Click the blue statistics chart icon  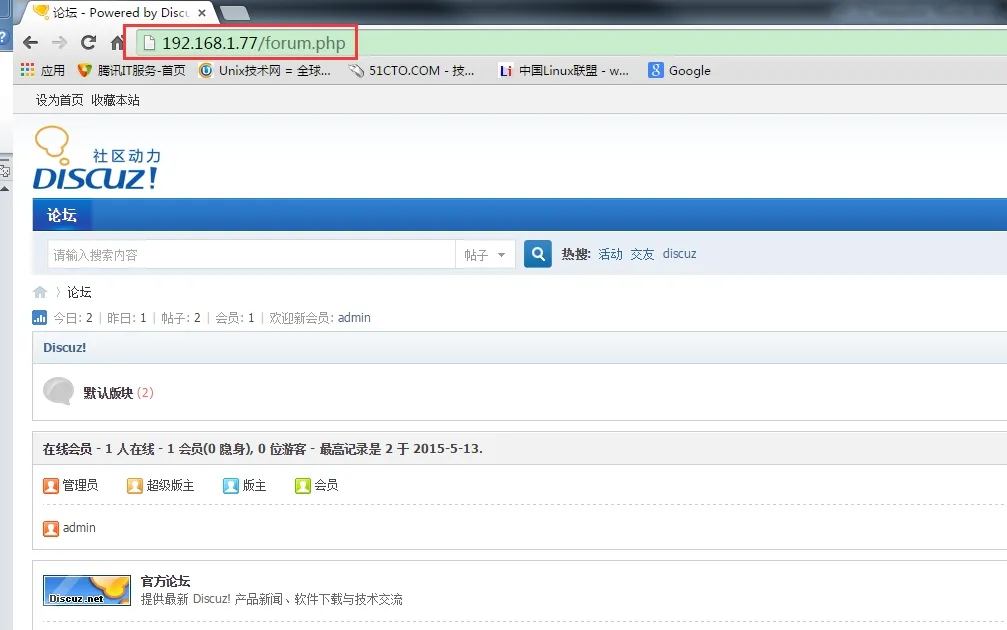click(39, 317)
